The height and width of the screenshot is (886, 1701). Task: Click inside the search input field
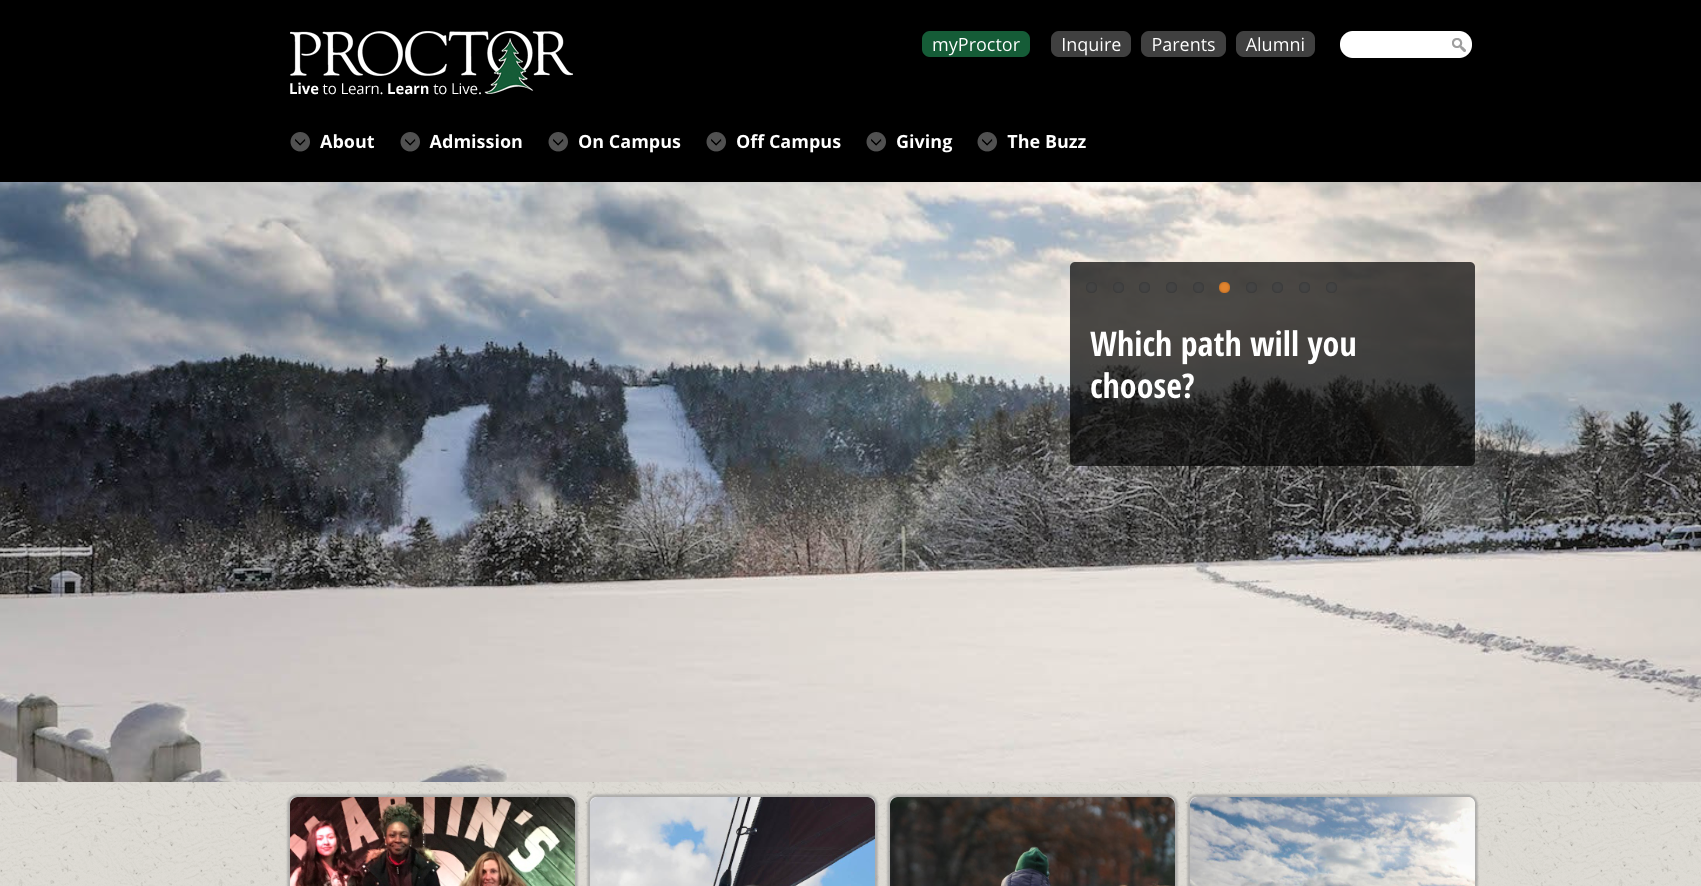pyautogui.click(x=1396, y=44)
